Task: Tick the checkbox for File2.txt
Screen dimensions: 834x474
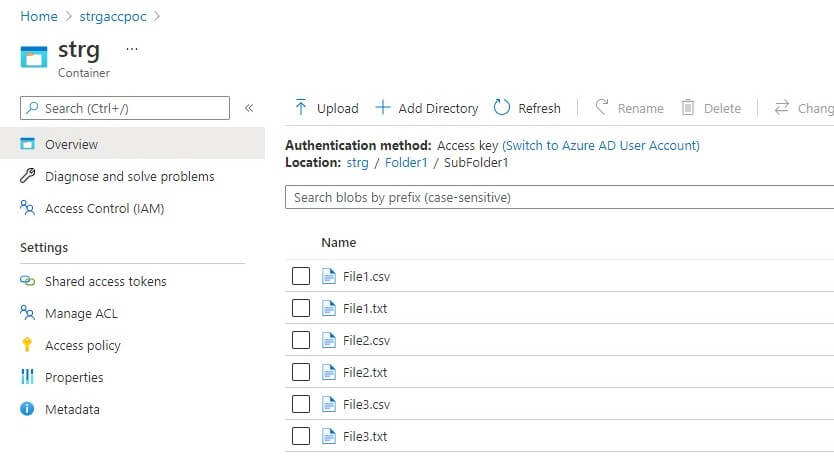Action: (x=301, y=372)
